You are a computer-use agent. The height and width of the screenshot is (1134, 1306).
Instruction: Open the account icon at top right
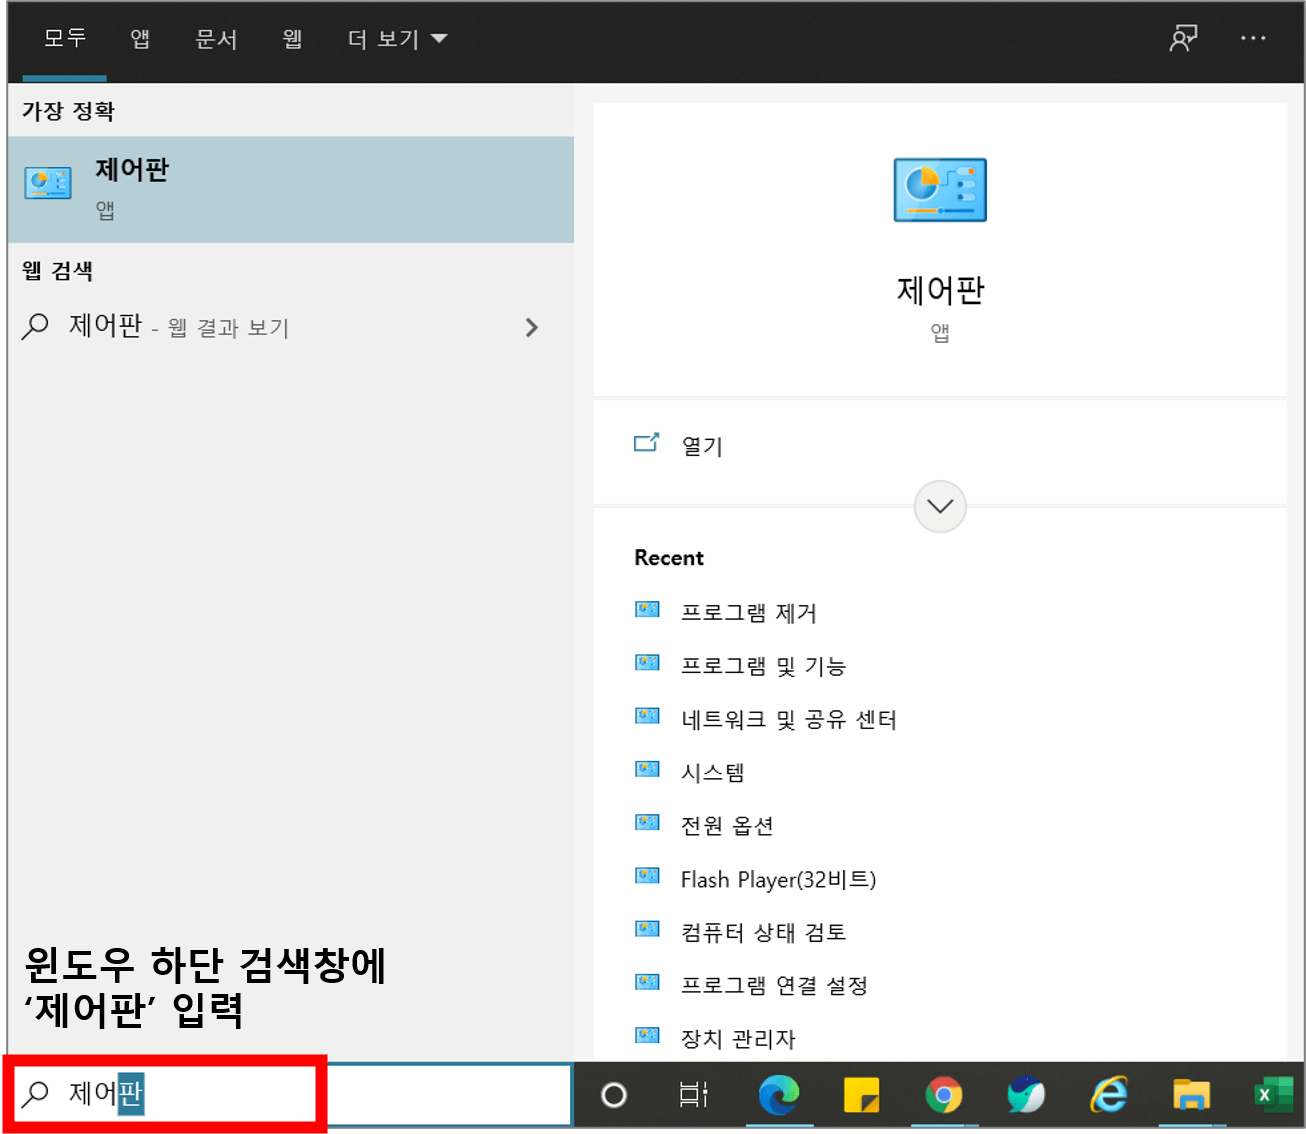(x=1183, y=38)
